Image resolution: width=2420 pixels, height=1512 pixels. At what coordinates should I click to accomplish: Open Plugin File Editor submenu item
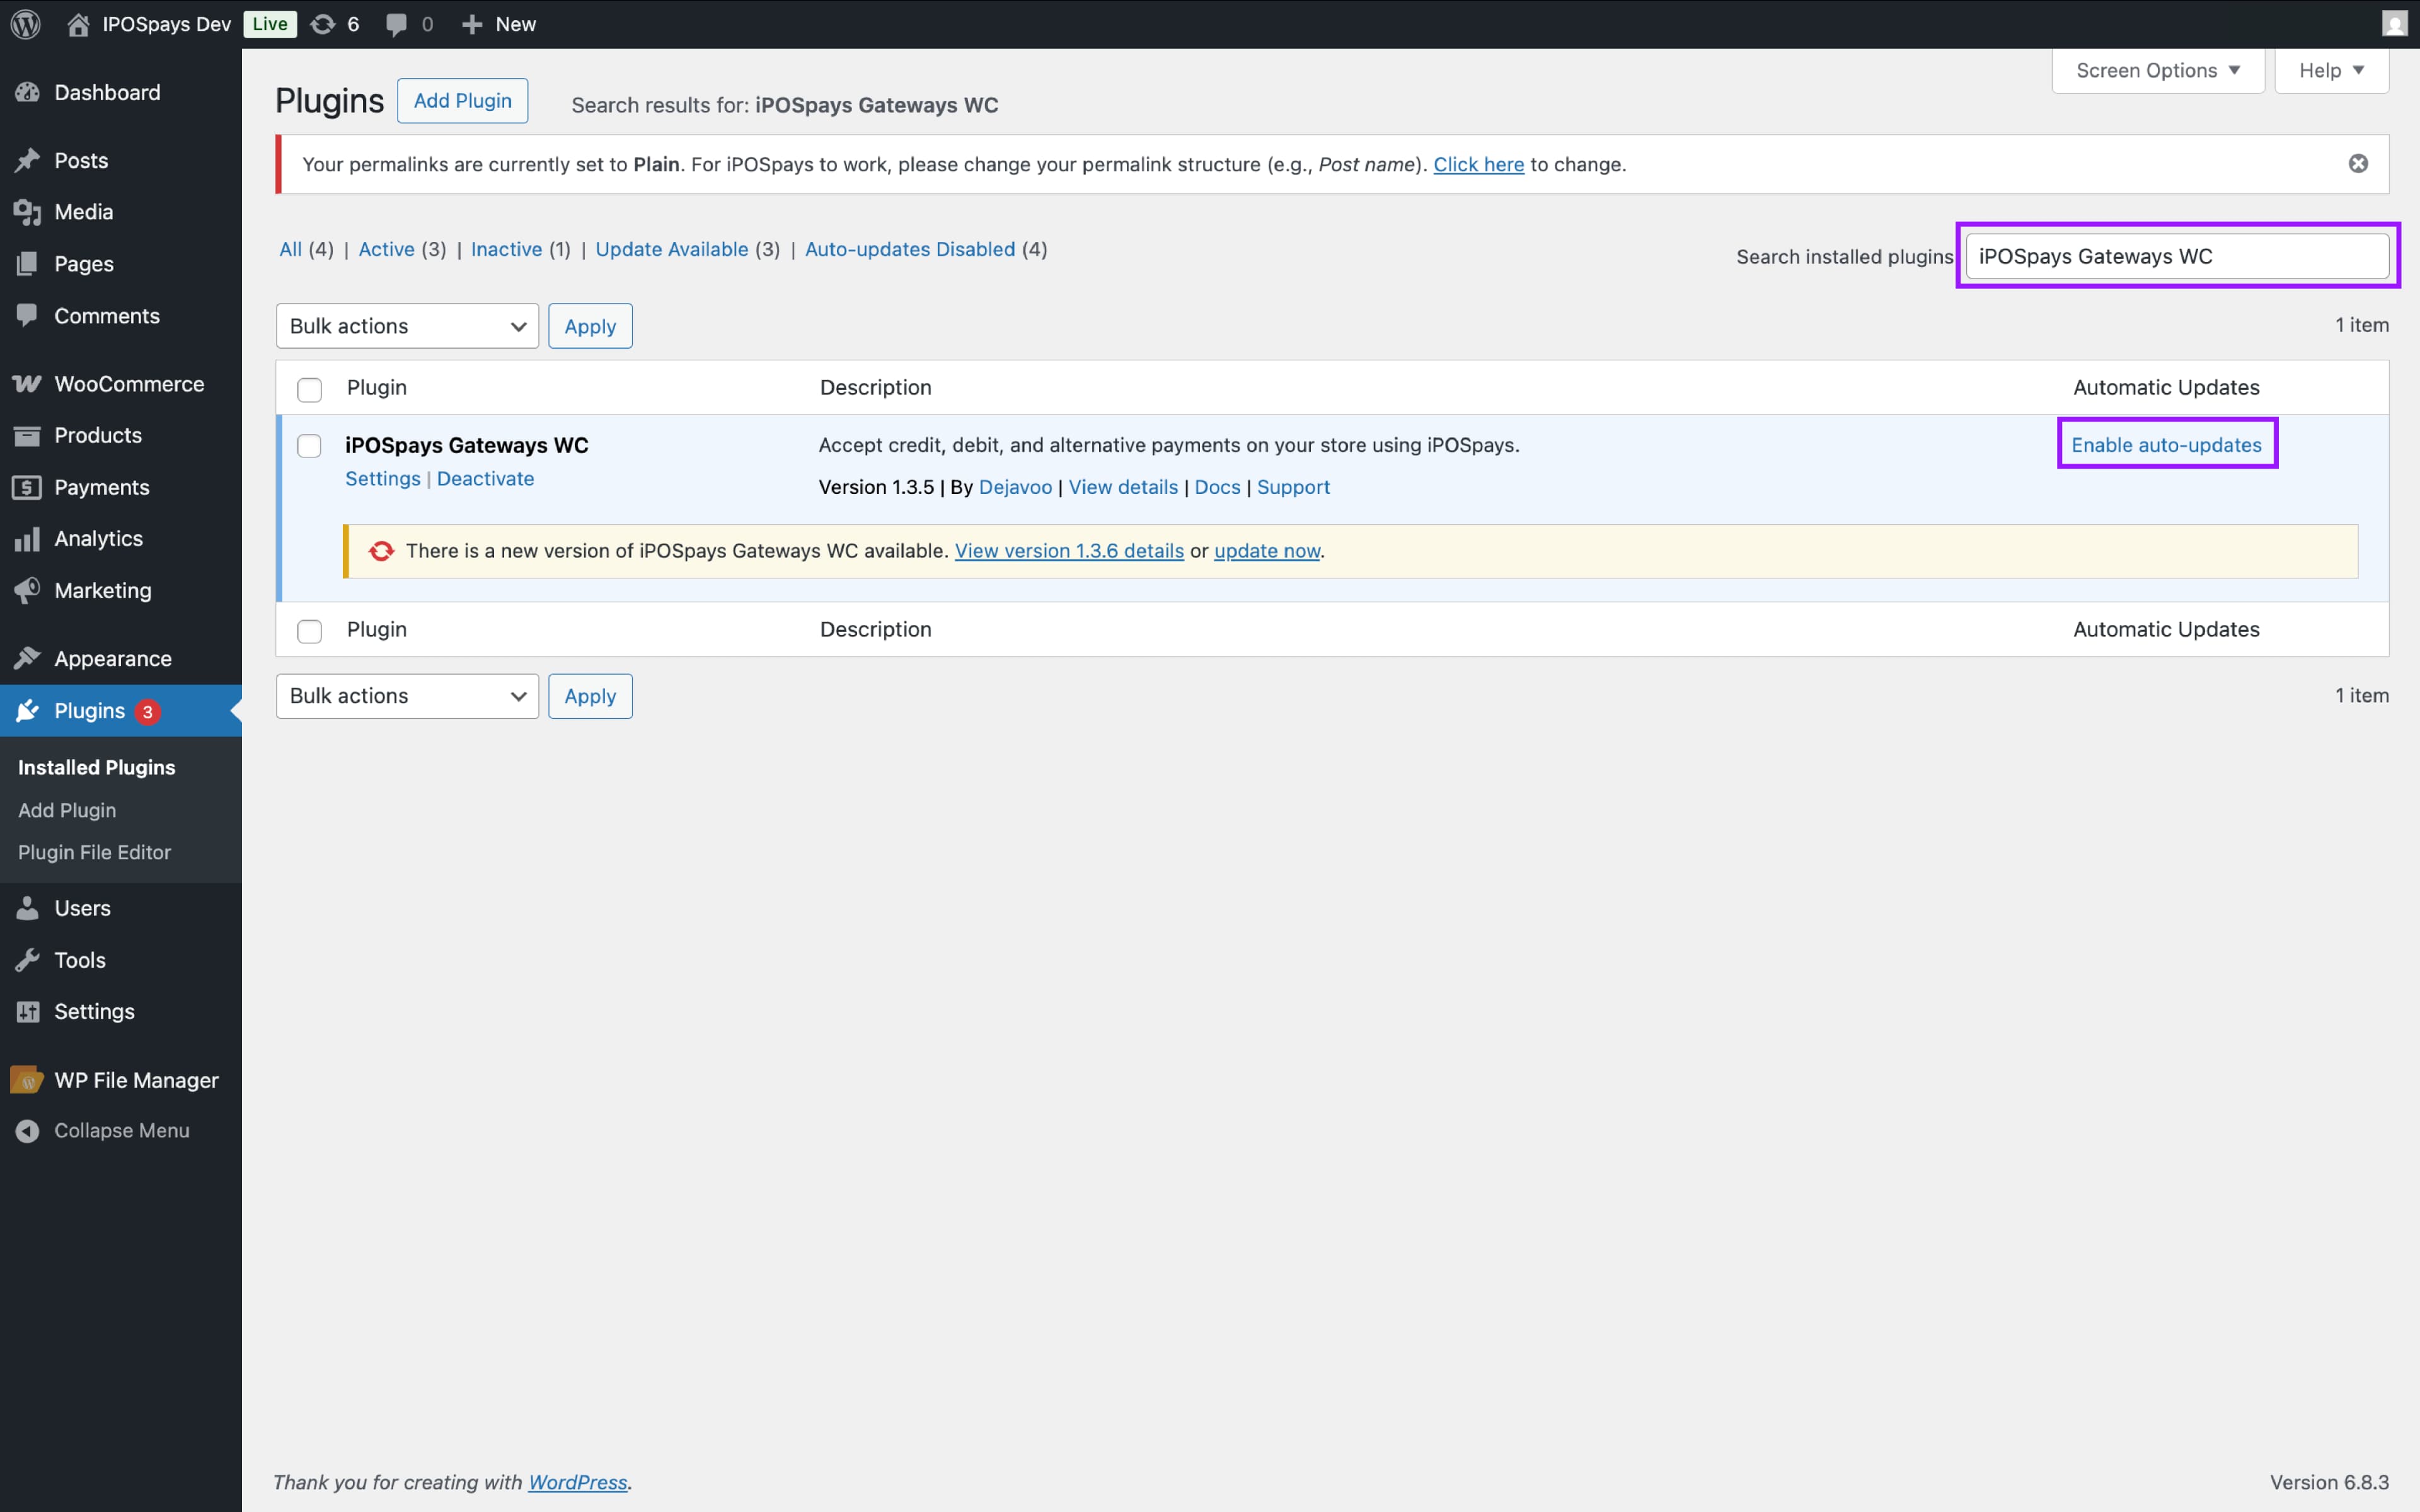[94, 852]
